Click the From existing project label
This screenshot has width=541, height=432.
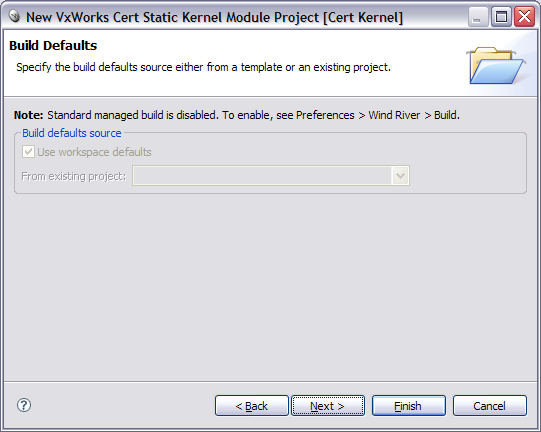[x=73, y=176]
